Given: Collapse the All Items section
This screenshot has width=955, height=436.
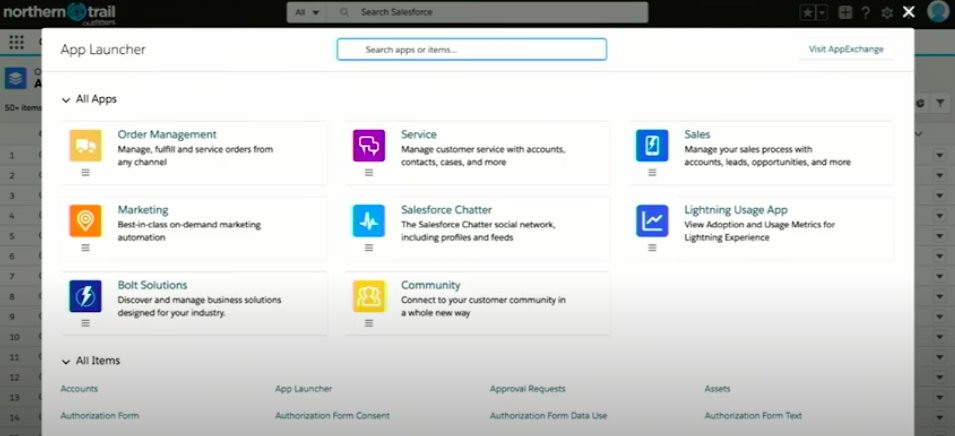Looking at the screenshot, I should [x=66, y=362].
